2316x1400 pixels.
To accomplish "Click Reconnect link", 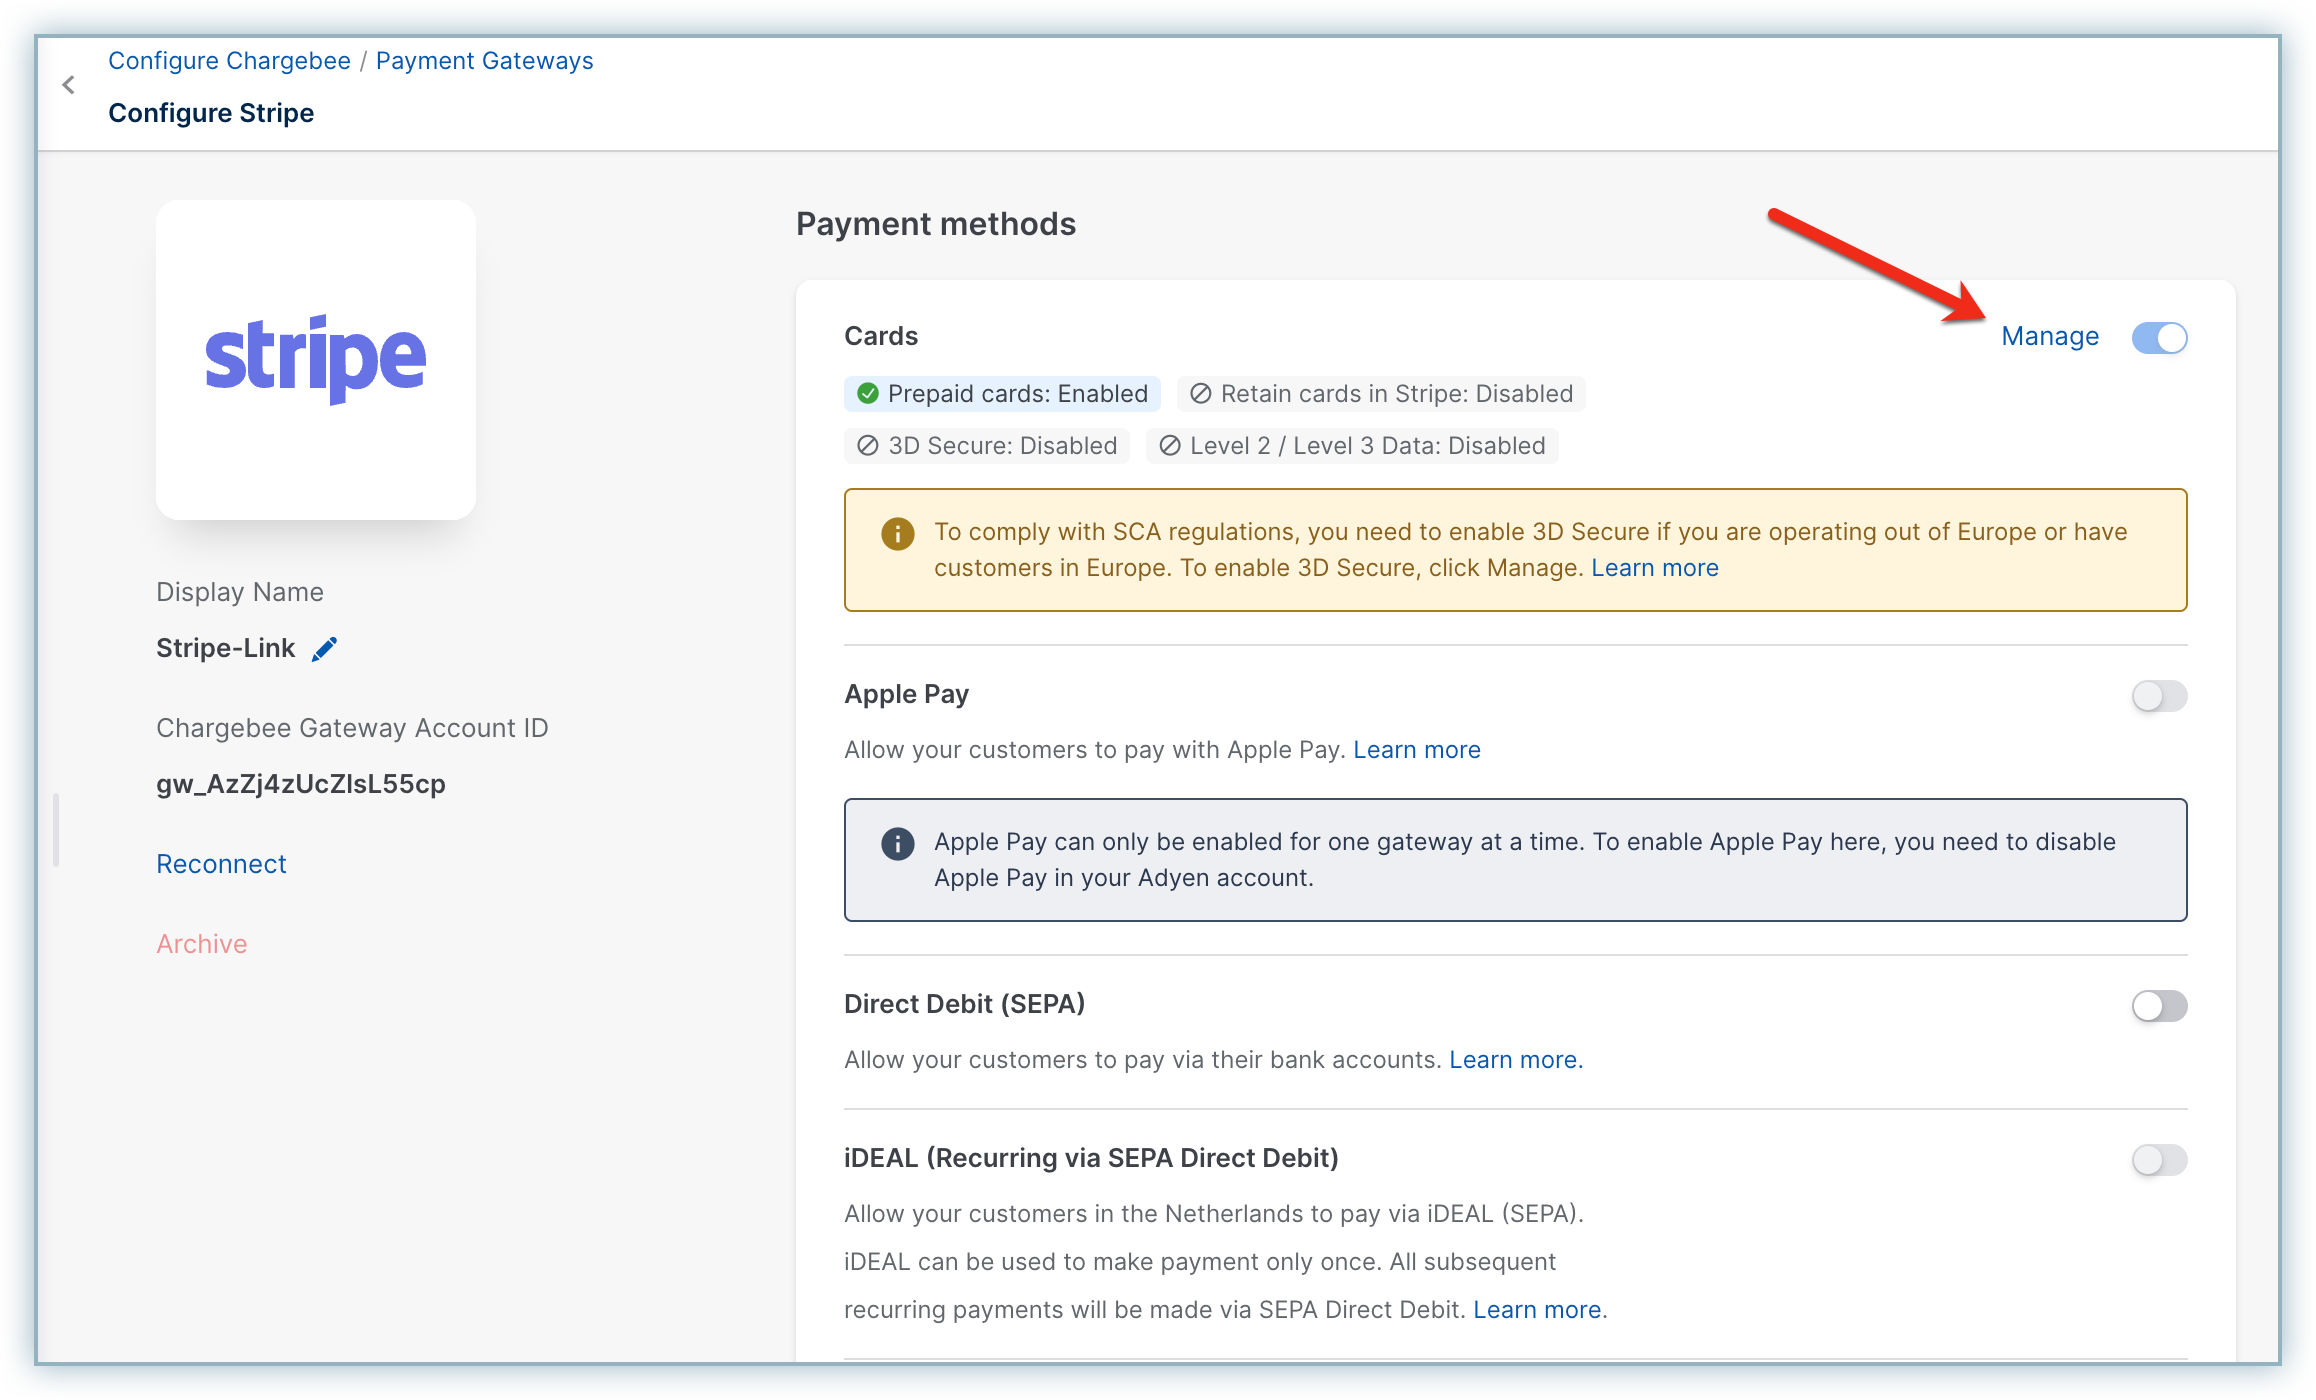I will (x=221, y=864).
